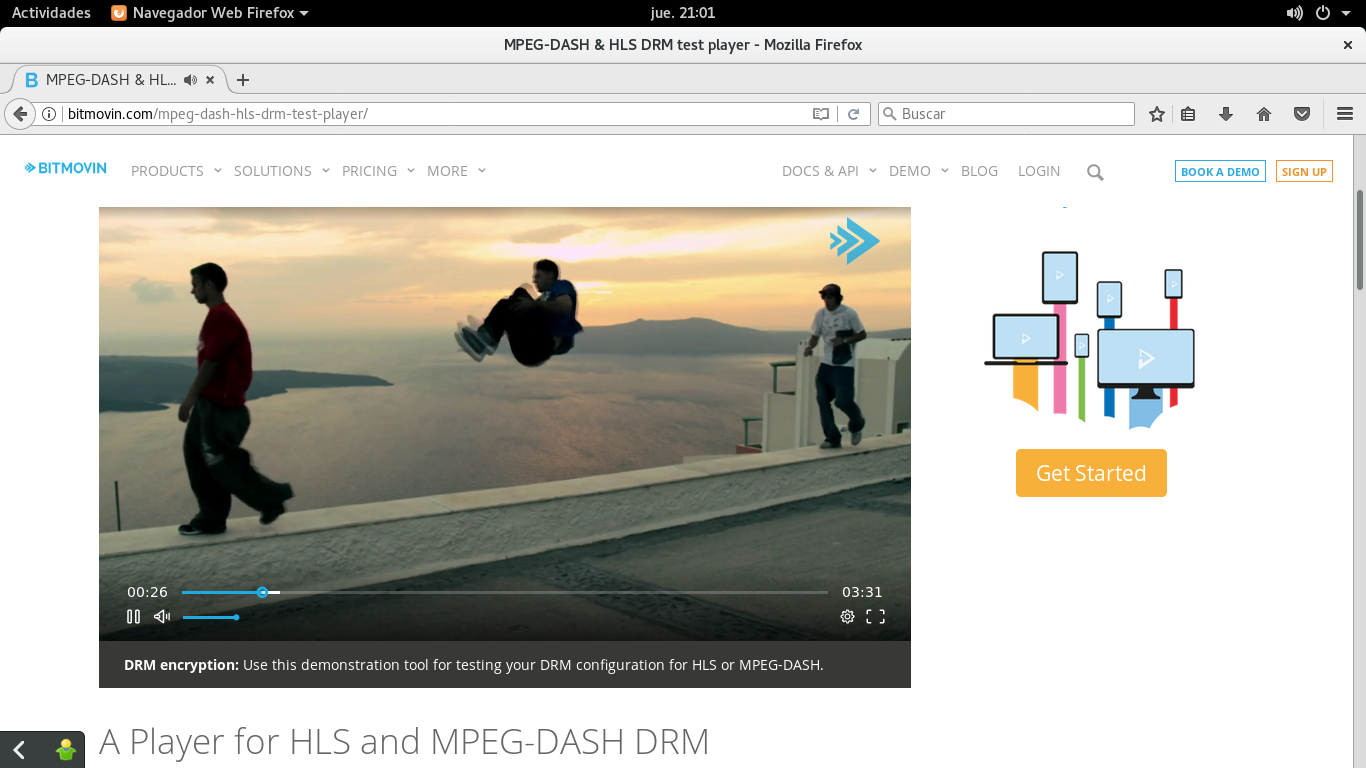Open the BLOG page

coord(979,171)
